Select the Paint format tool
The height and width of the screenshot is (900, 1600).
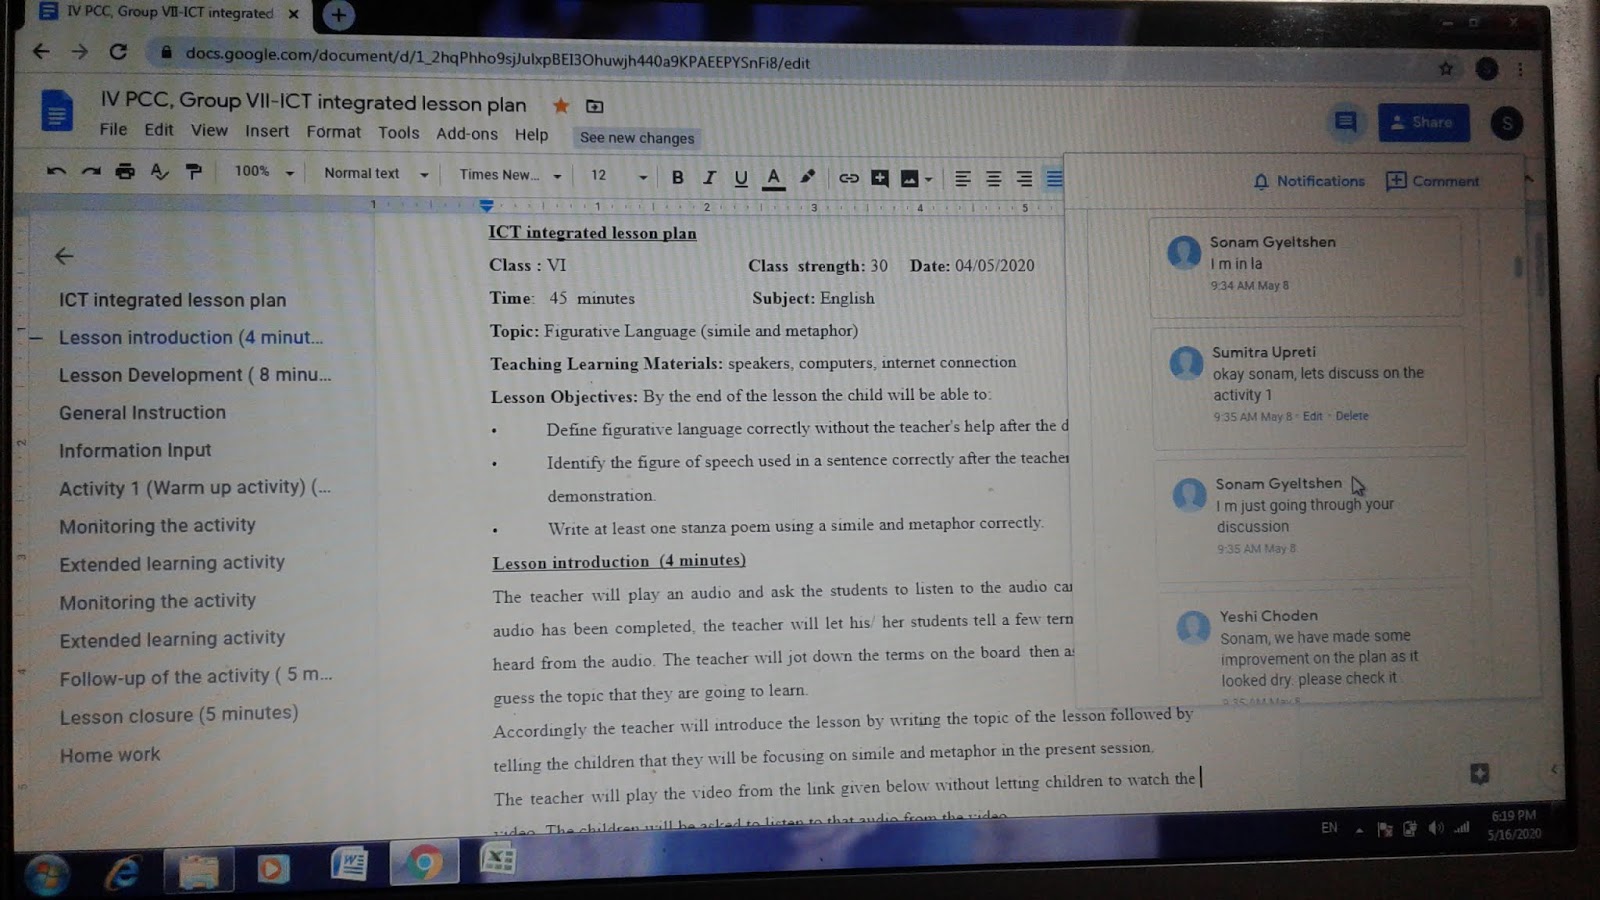(x=192, y=173)
